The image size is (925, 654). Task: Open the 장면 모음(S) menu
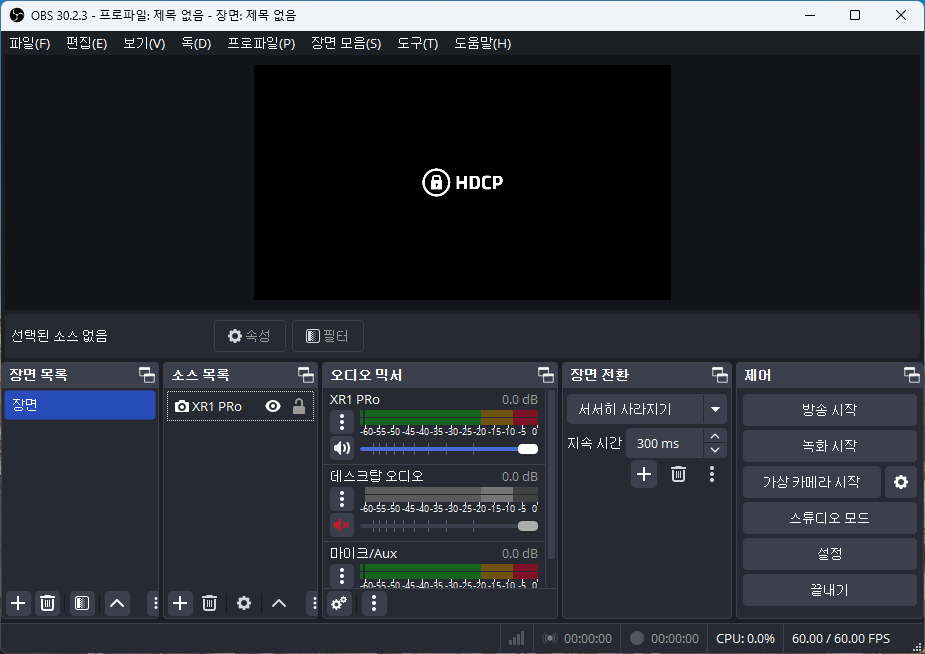(x=346, y=43)
